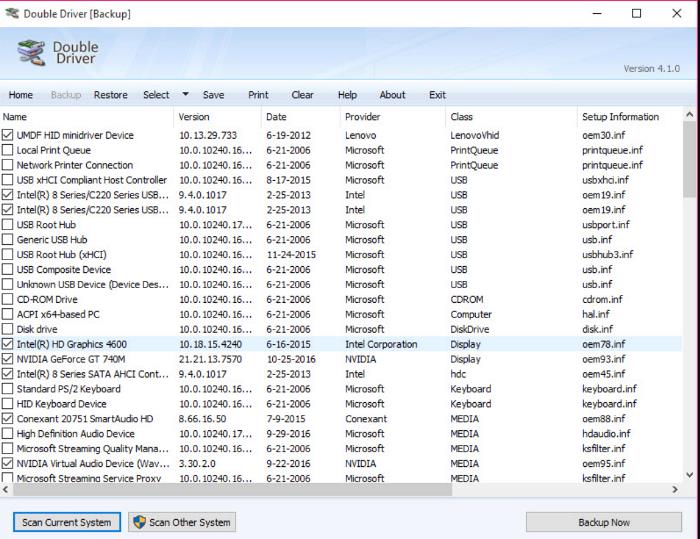700x539 pixels.
Task: Check Network Printer Connection checkbox
Action: click(x=7, y=165)
